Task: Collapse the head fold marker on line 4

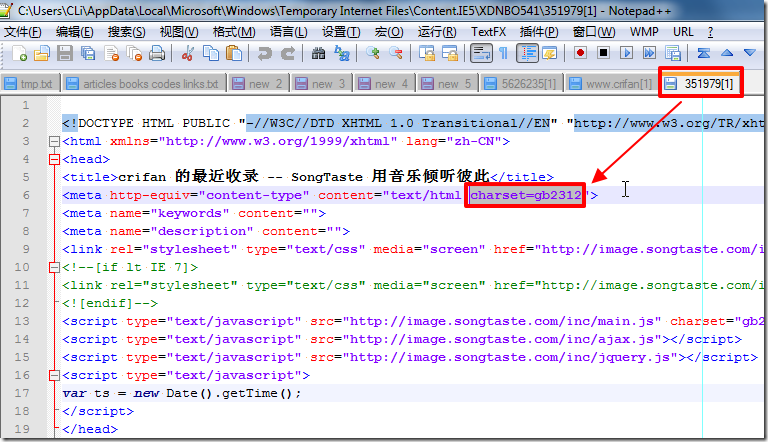Action: tap(54, 159)
